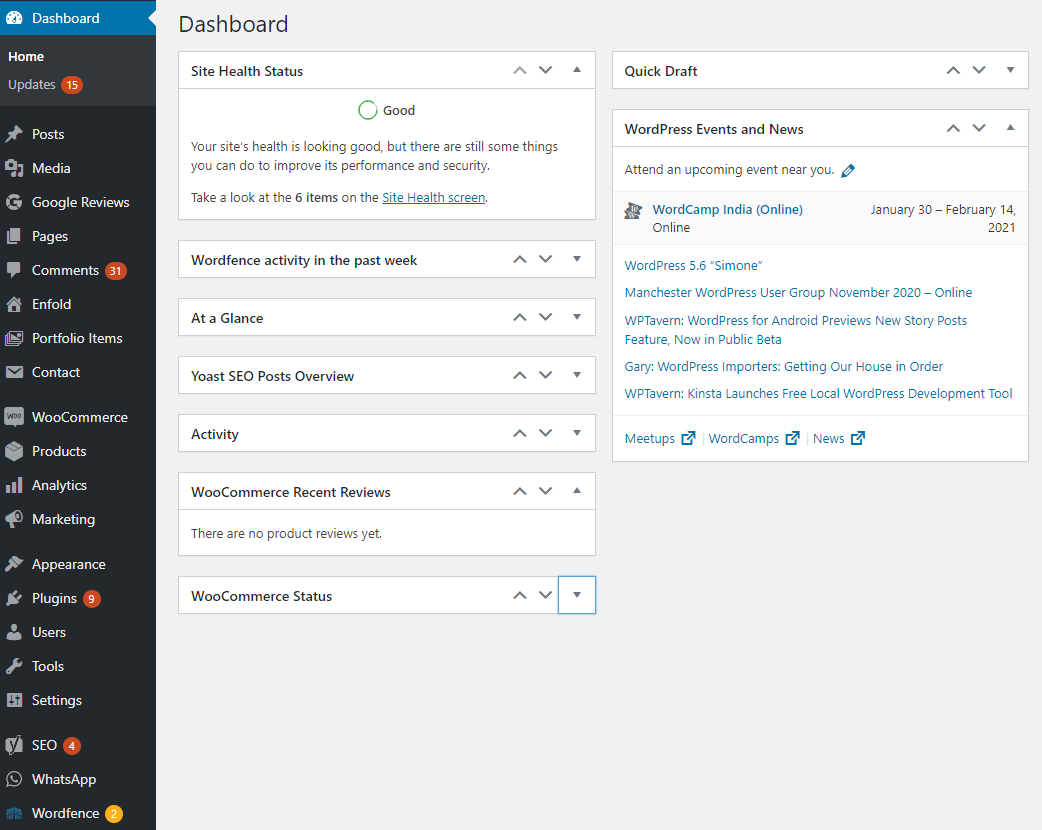This screenshot has width=1042, height=830.
Task: Click the WooCommerce logo icon
Action: coord(14,417)
